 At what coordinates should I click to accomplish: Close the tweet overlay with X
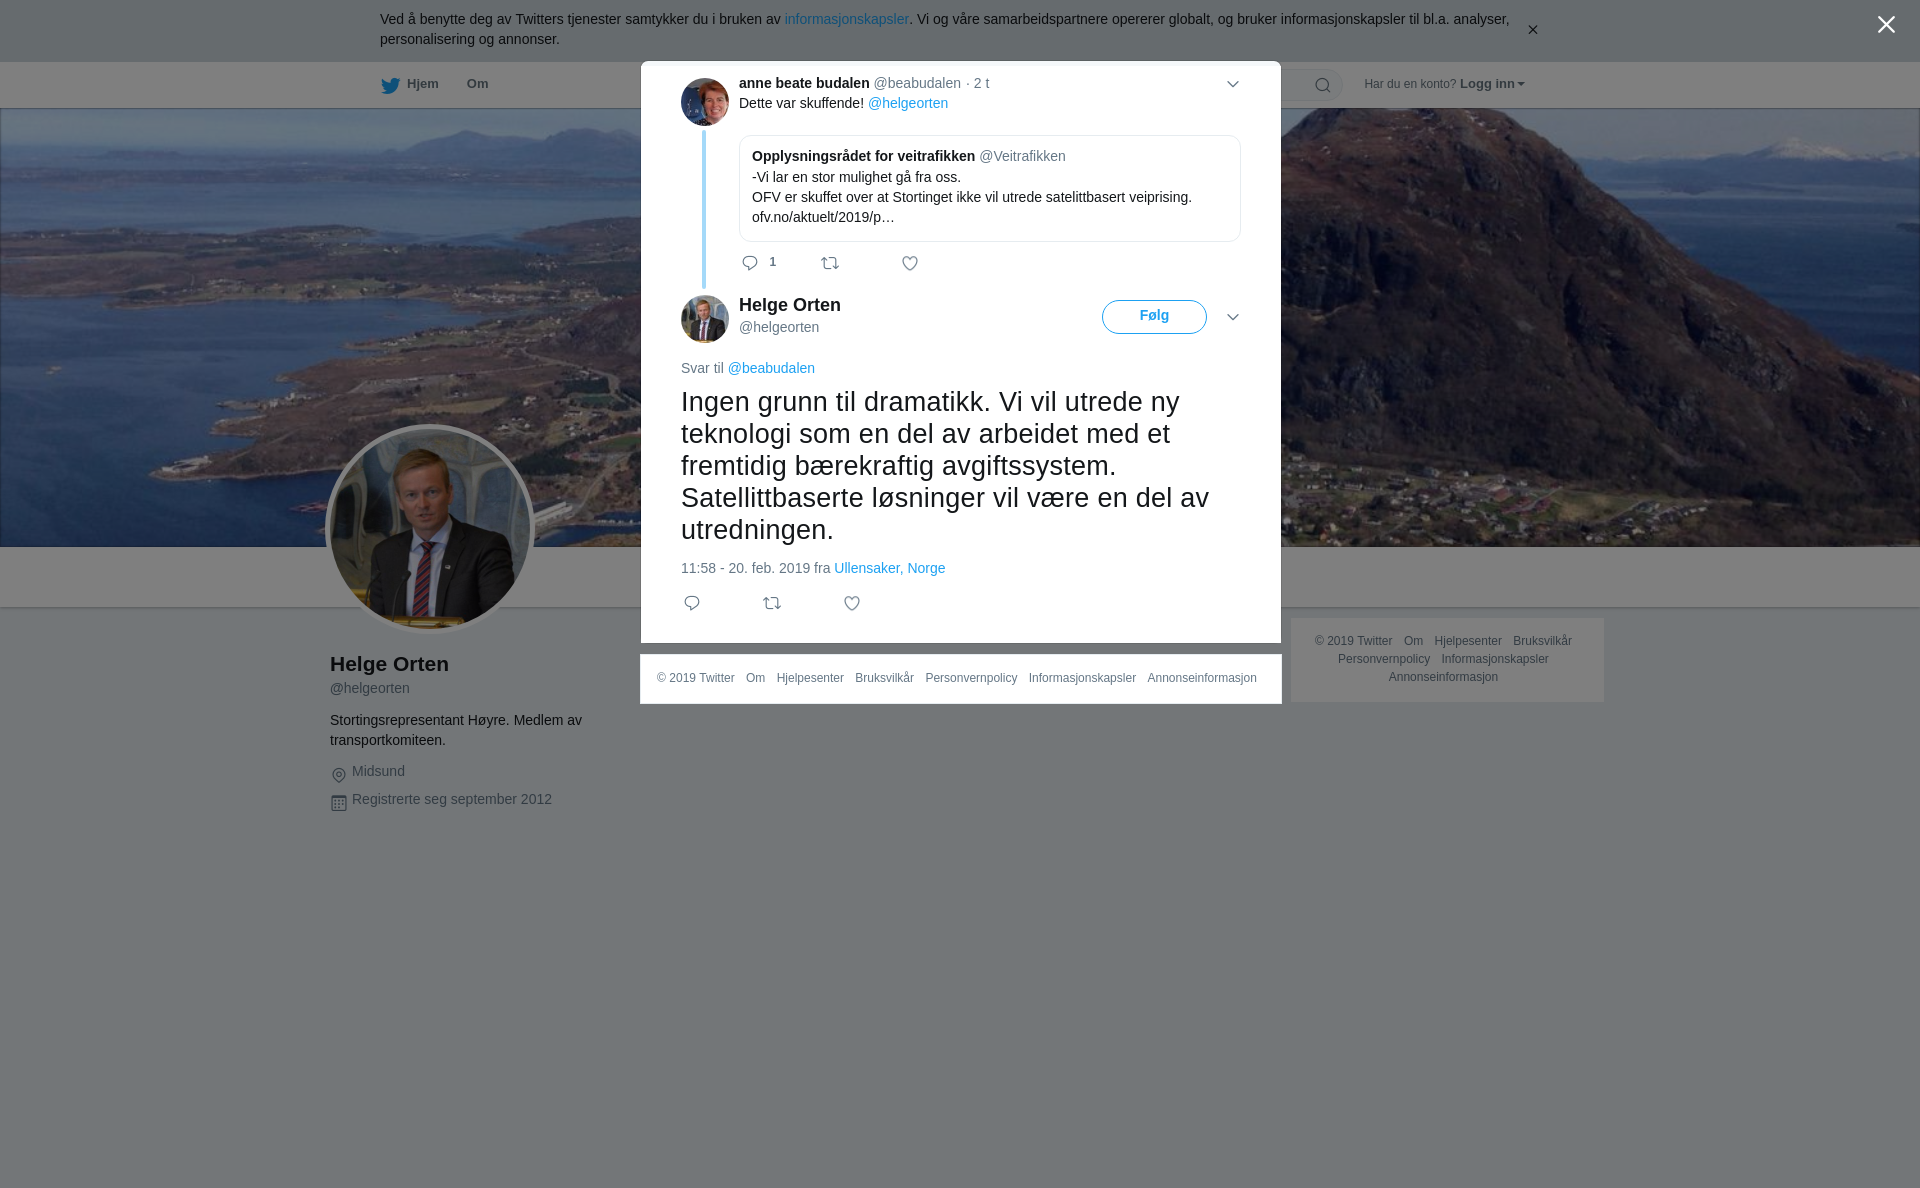(x=1886, y=25)
